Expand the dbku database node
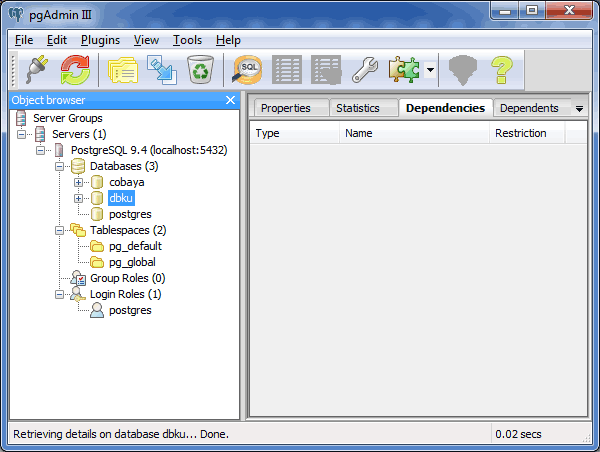 tap(78, 199)
